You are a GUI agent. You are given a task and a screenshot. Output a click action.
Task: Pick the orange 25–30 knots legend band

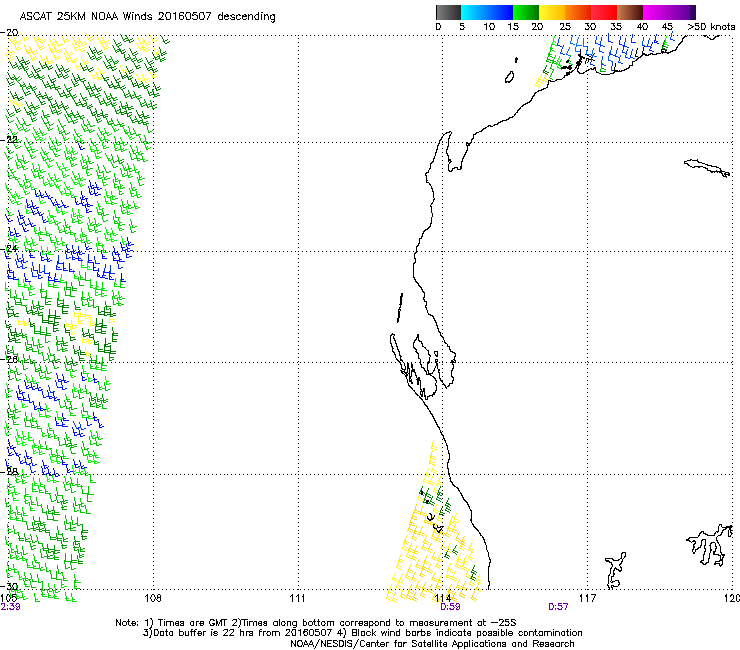(x=578, y=12)
